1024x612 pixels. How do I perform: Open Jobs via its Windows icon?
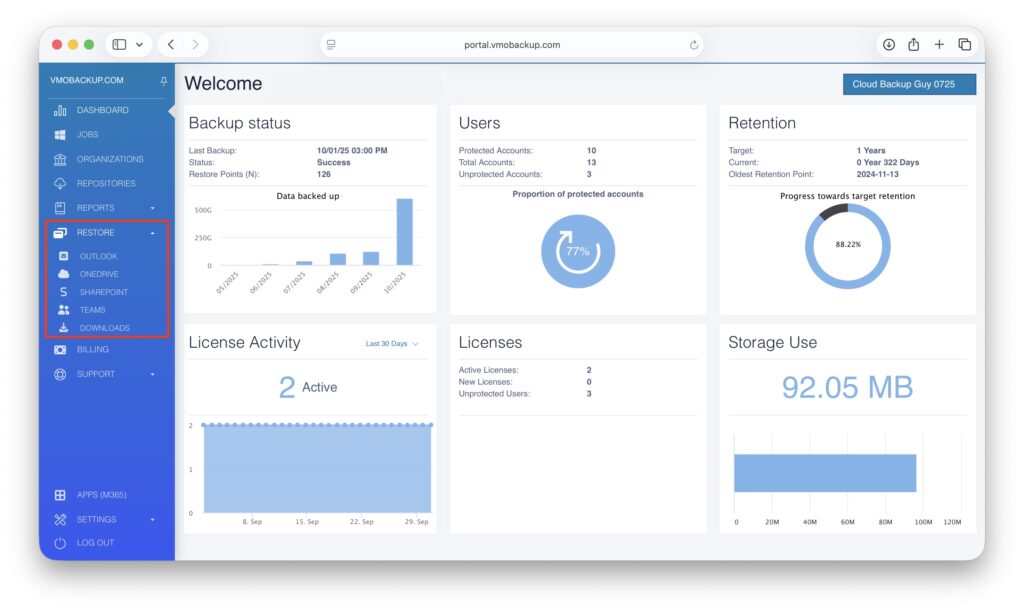(x=60, y=134)
